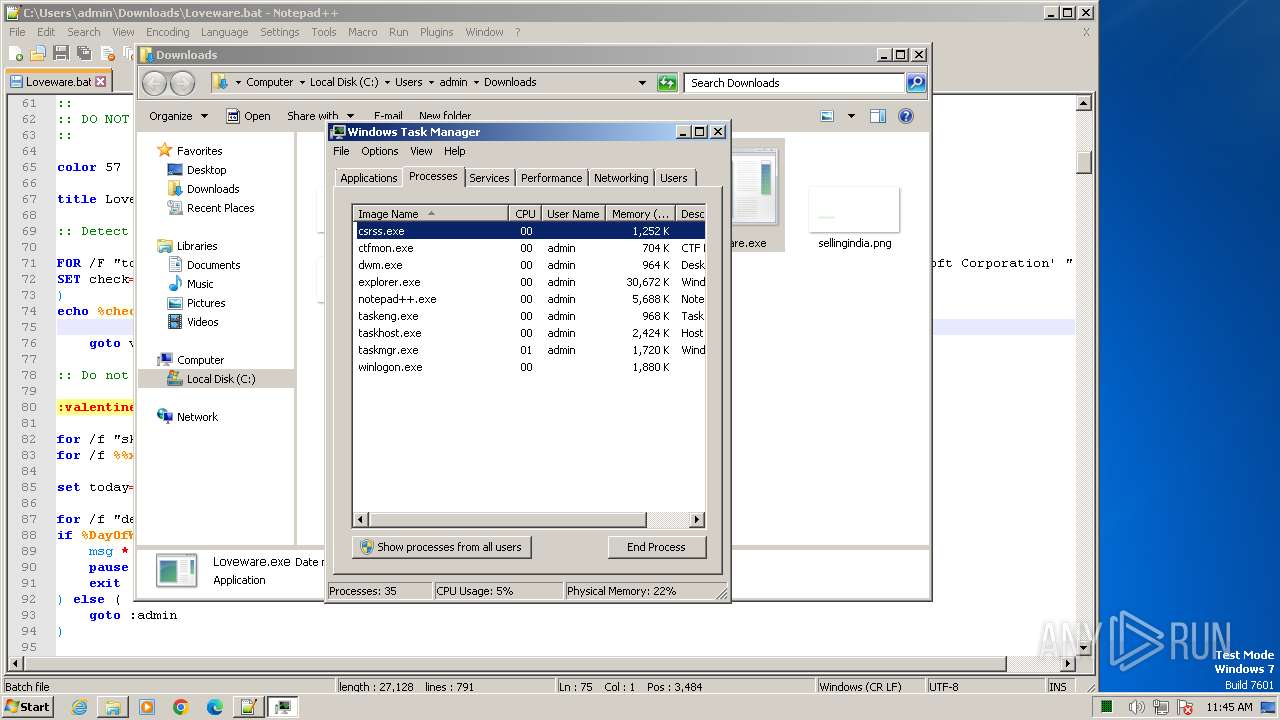Go forward with Explorer's Forward arrow

tap(182, 83)
